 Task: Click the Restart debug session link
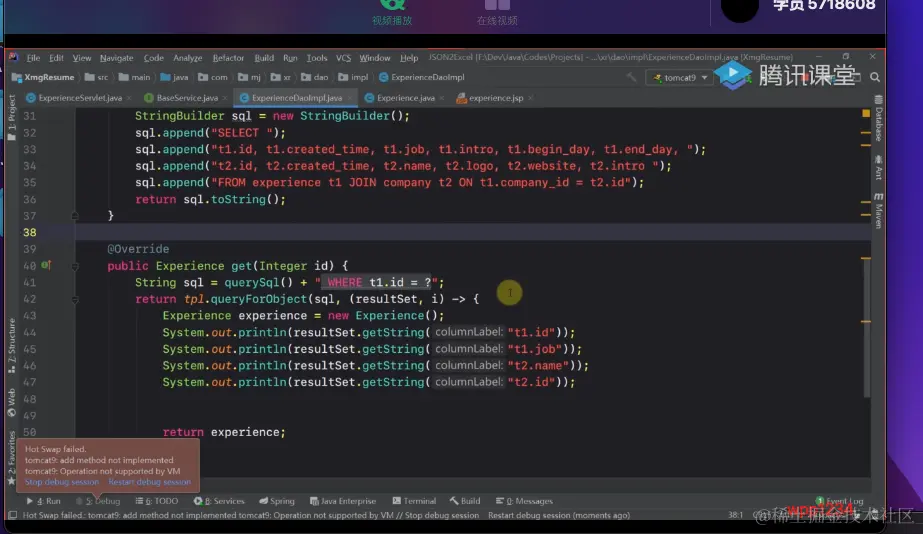[150, 482]
